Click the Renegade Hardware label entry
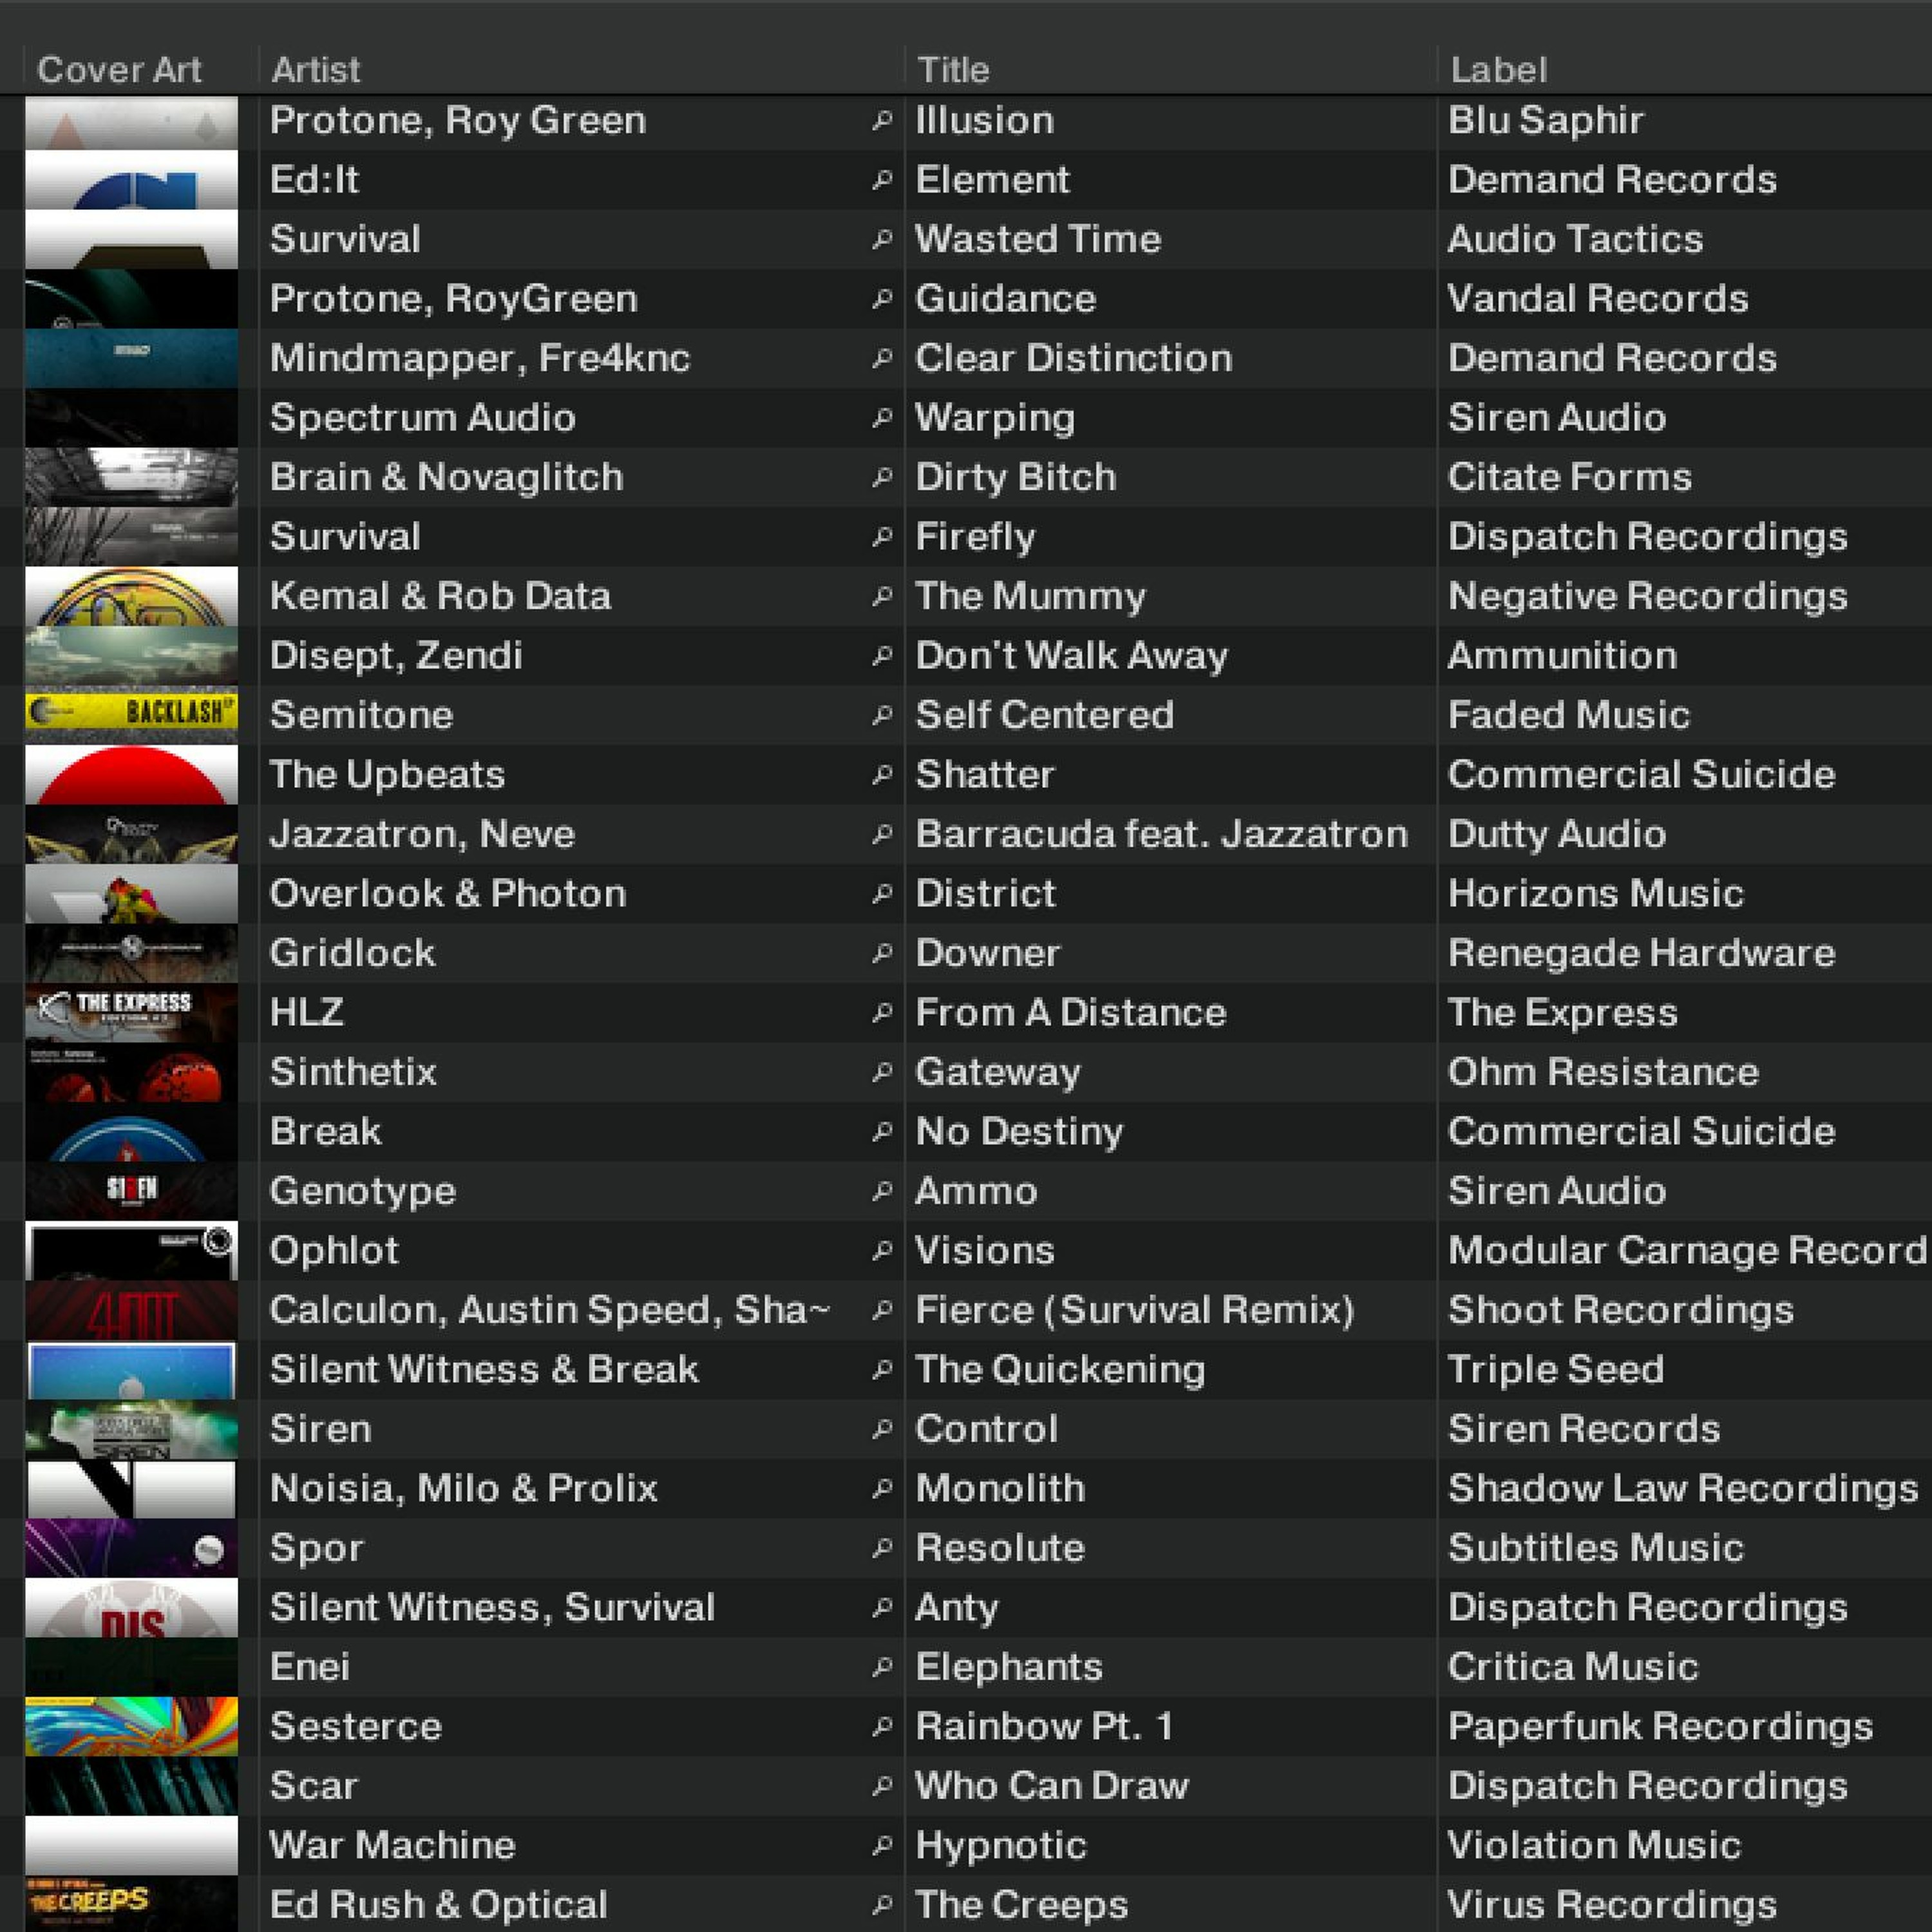Screen dimensions: 1932x1932 [1640, 953]
